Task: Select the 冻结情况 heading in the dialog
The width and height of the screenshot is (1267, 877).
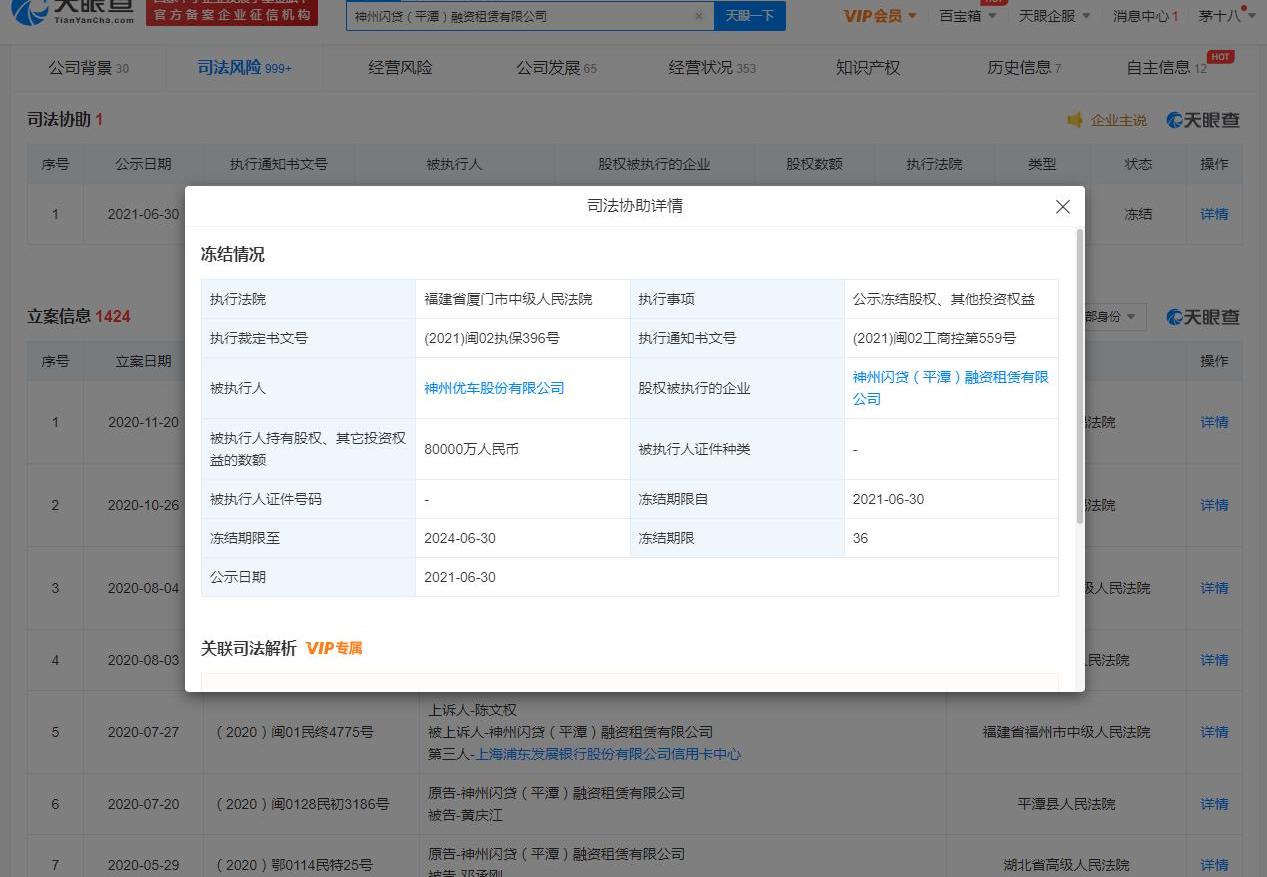Action: click(233, 255)
